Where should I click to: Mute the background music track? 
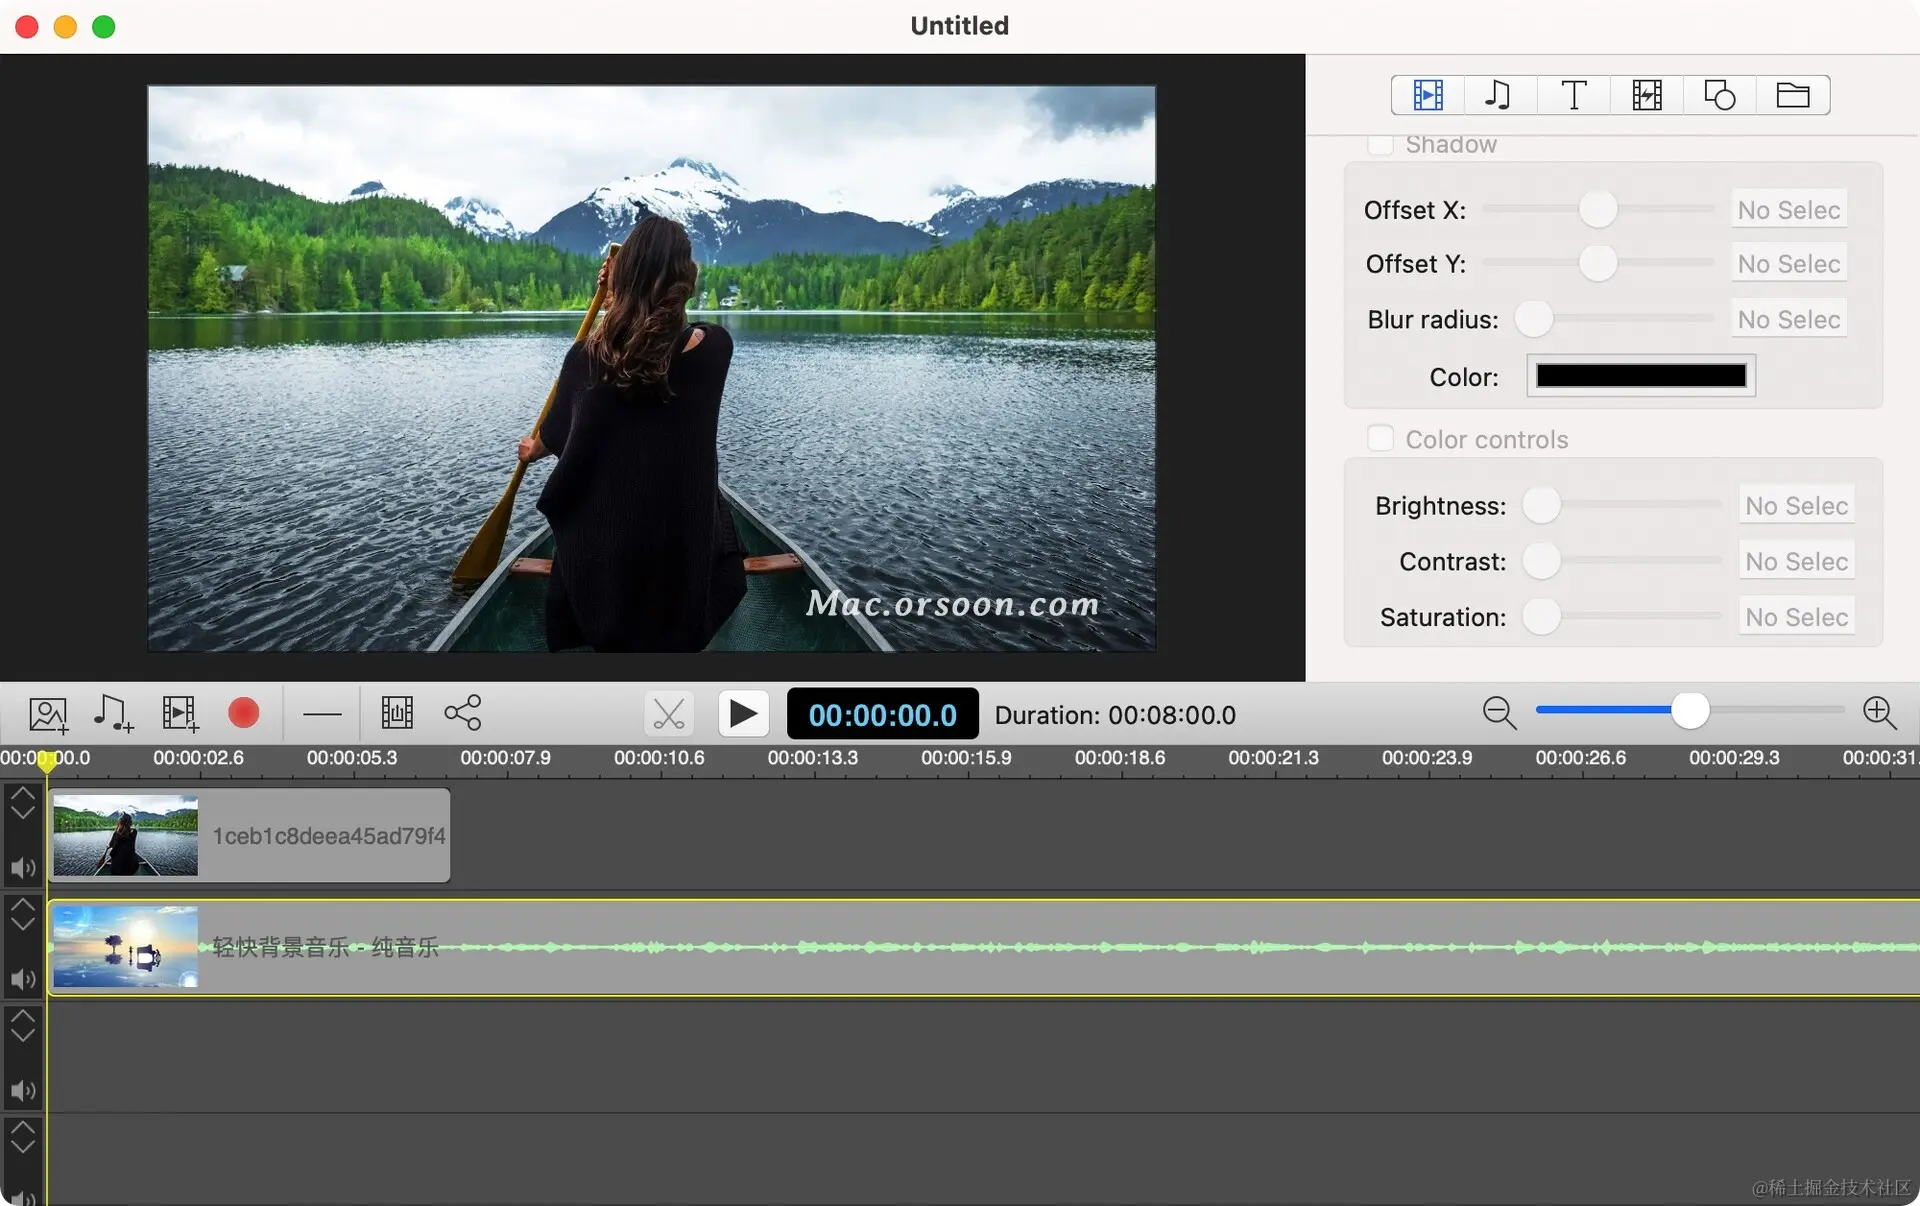point(22,979)
